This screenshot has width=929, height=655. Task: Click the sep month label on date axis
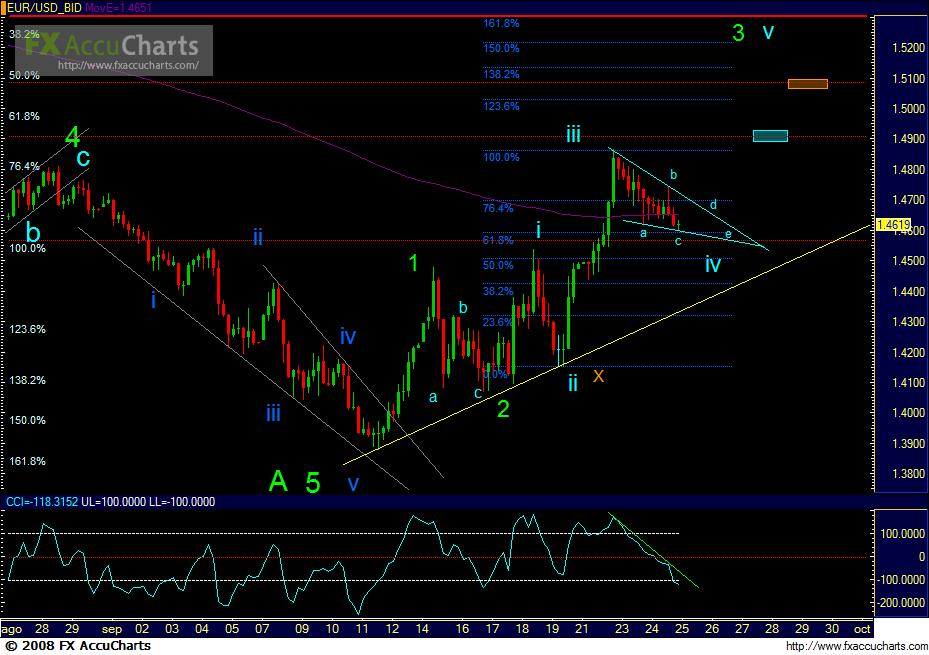(112, 629)
